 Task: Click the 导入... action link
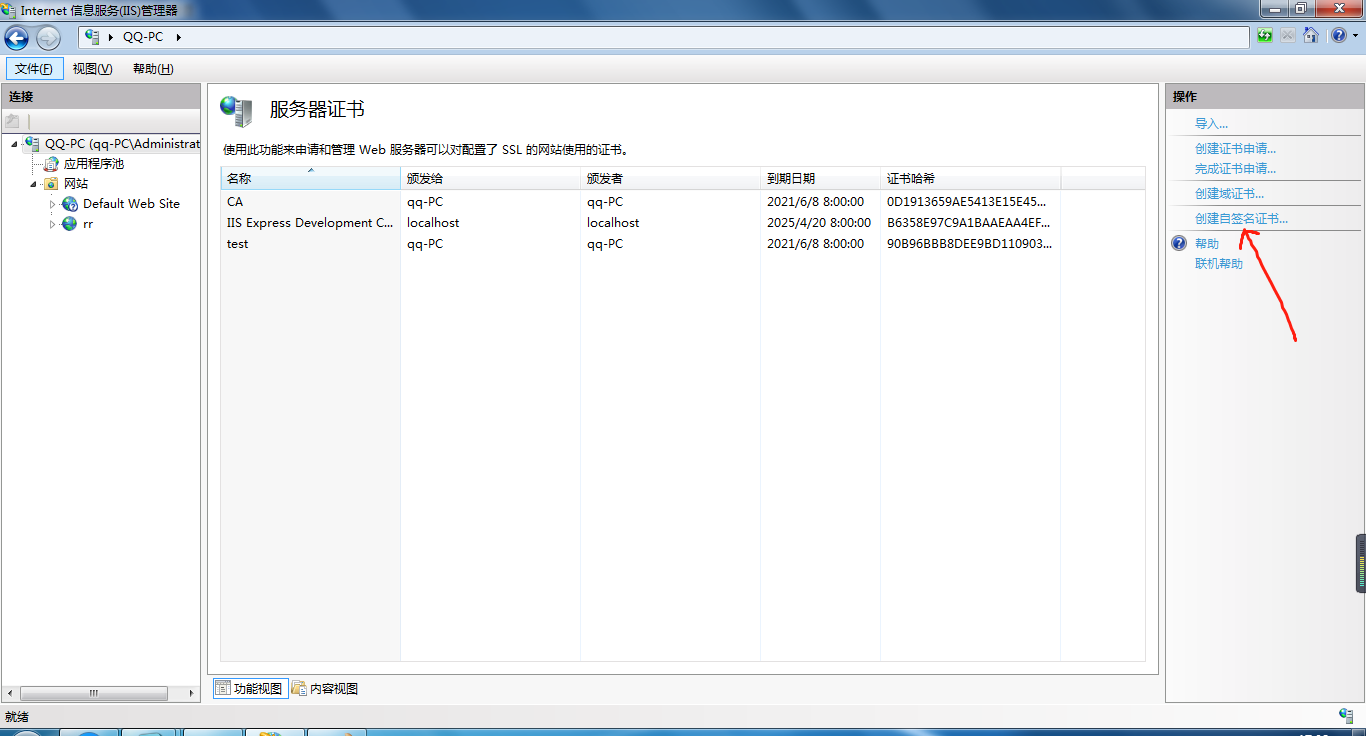pyautogui.click(x=1211, y=124)
